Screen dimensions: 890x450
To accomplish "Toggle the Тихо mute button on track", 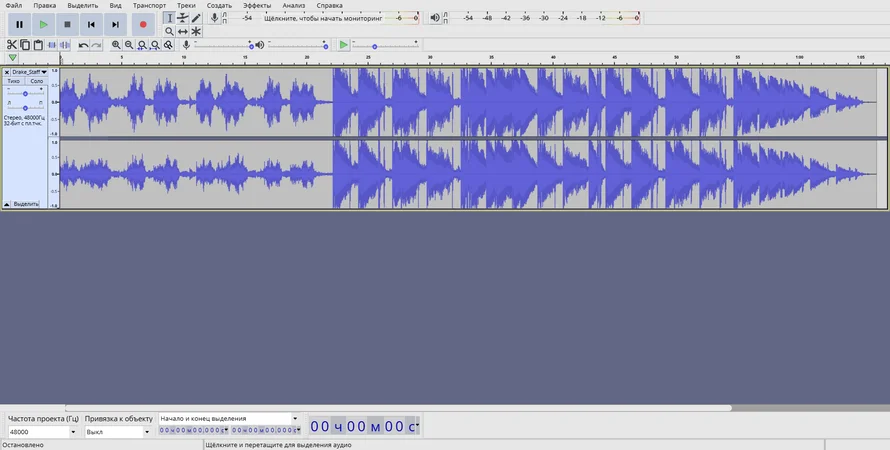I will pos(14,81).
